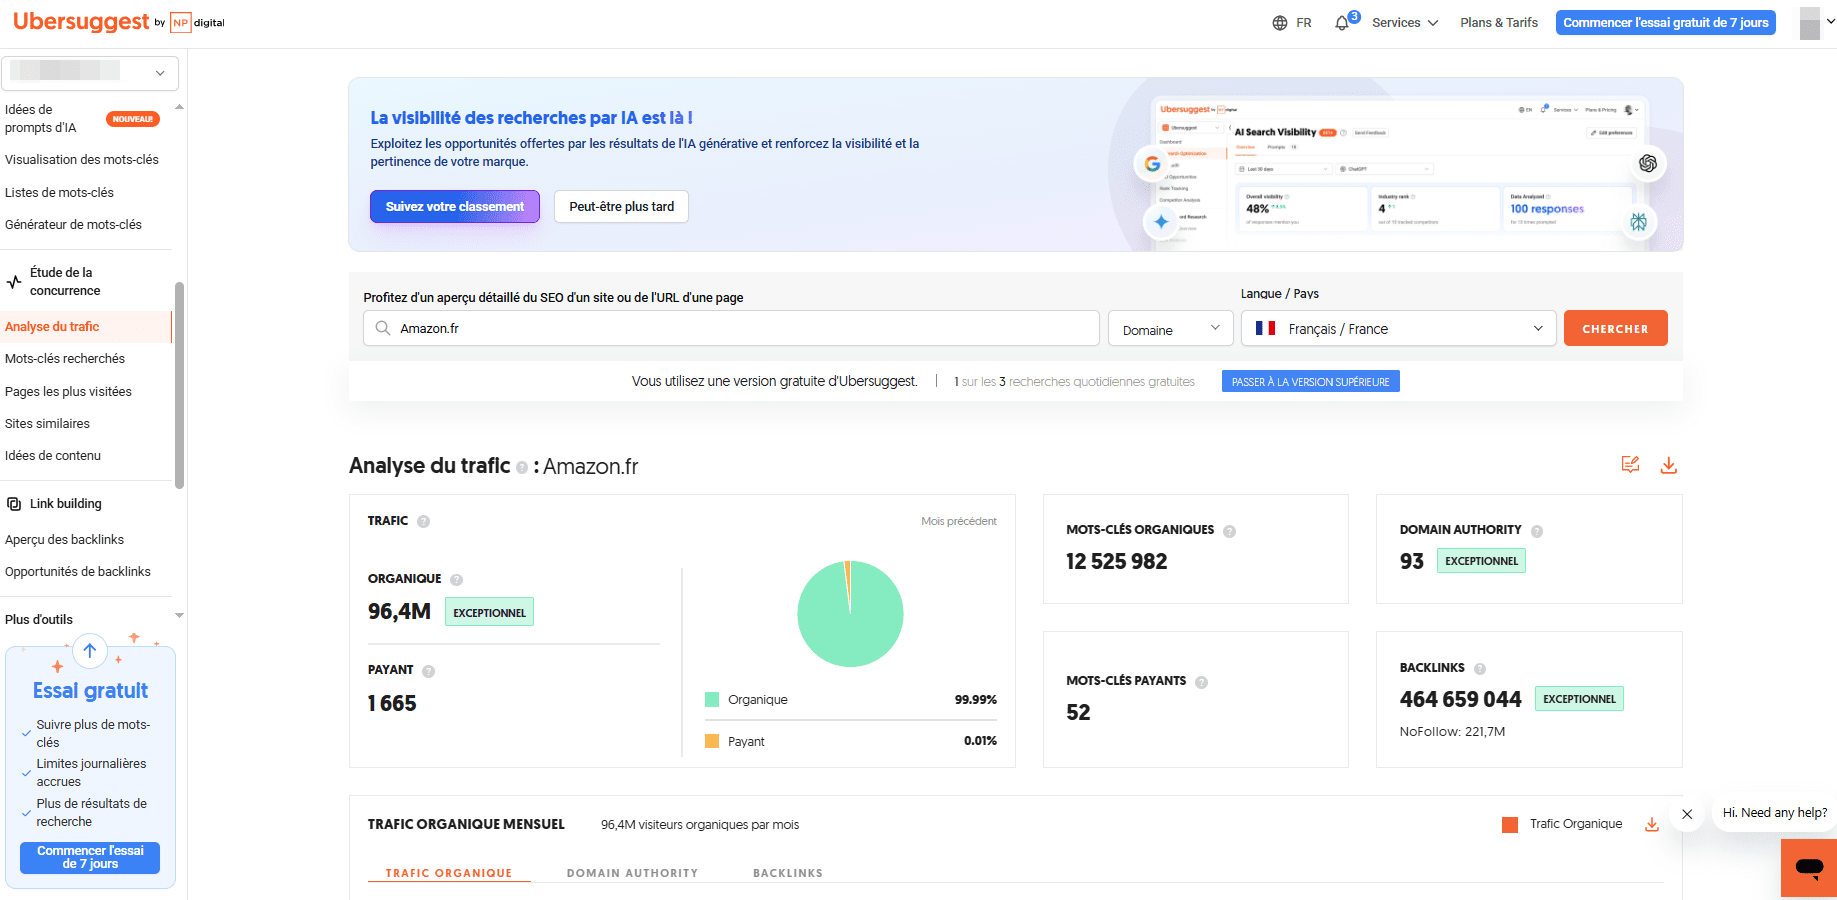Image resolution: width=1837 pixels, height=900 pixels.
Task: Select the orange Trafic Organique legend swatch
Action: point(1508,824)
